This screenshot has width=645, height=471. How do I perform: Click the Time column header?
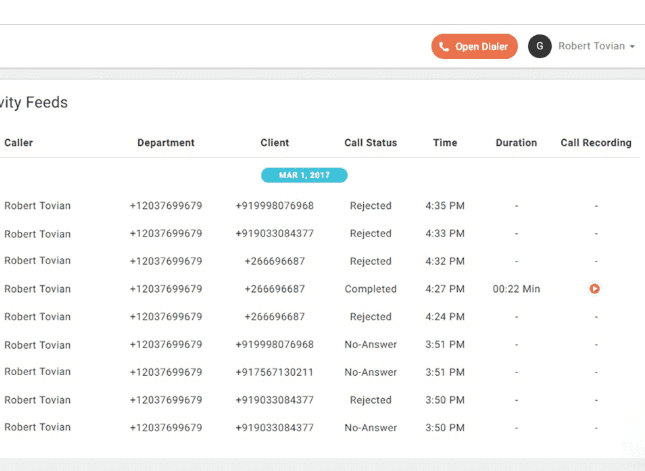click(445, 143)
